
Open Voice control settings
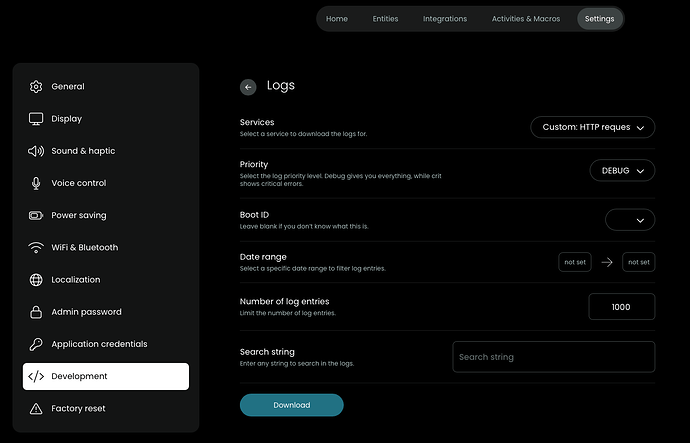pos(106,183)
